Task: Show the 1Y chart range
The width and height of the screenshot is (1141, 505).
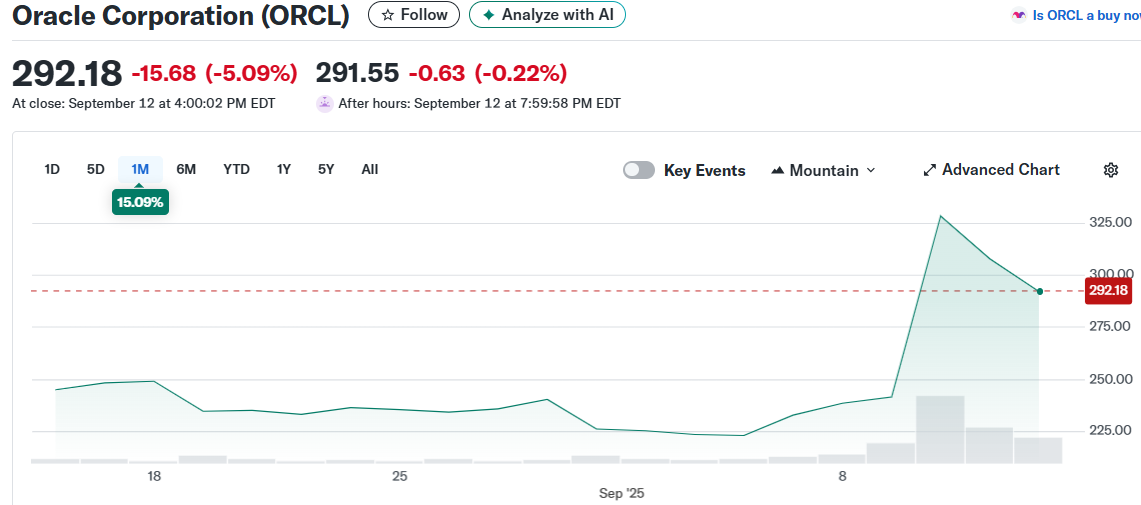Action: coord(284,170)
